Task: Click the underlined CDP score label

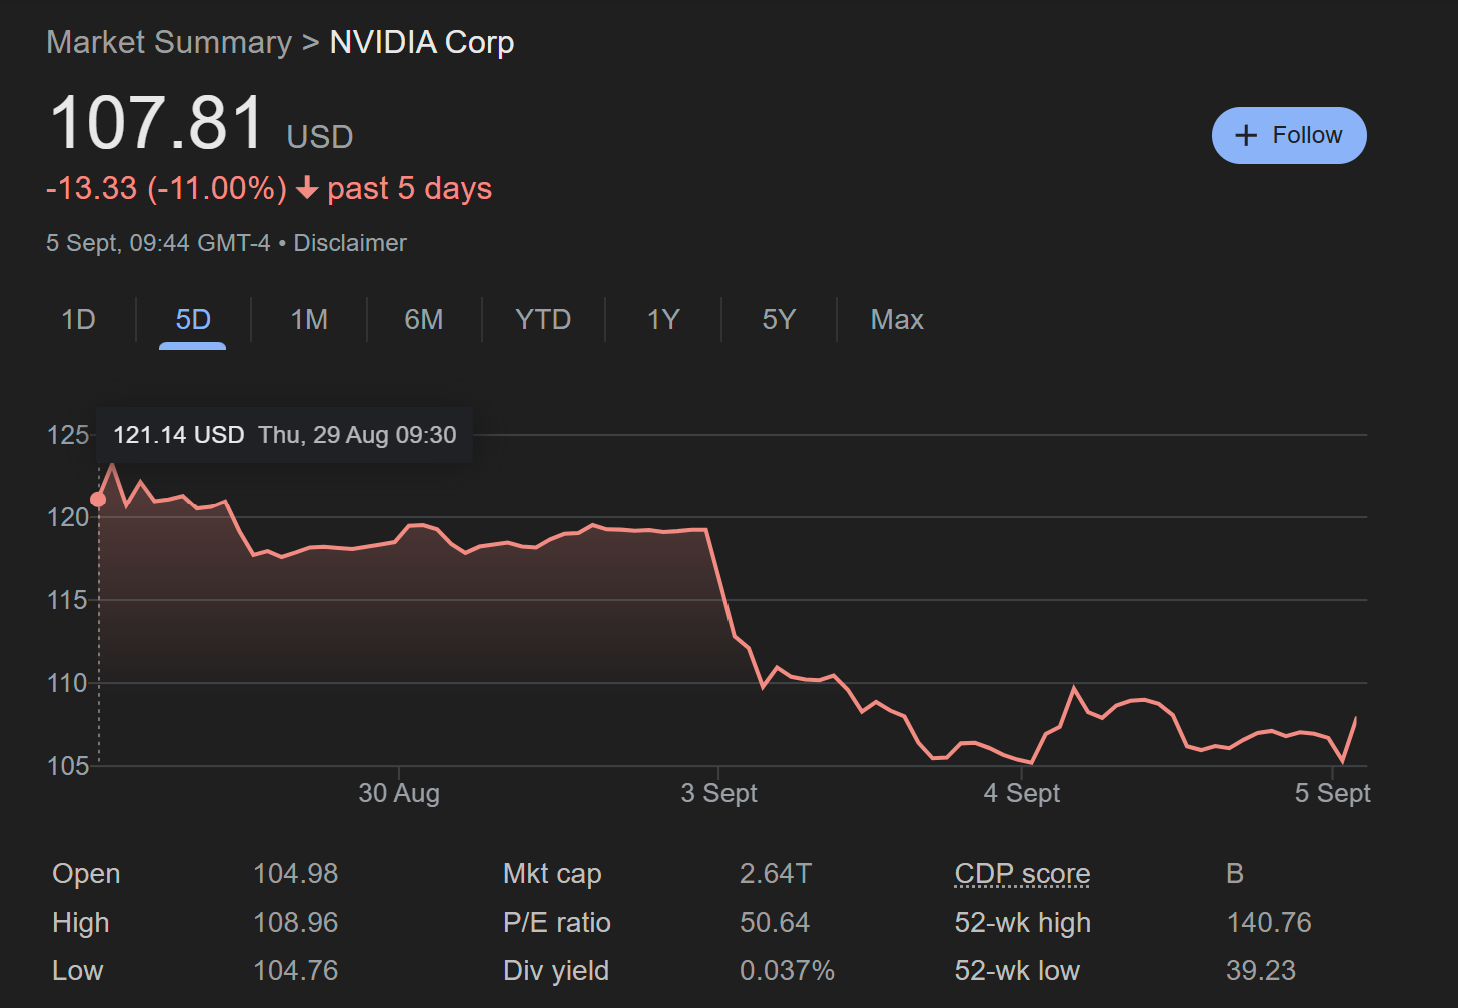Action: pos(1022,874)
